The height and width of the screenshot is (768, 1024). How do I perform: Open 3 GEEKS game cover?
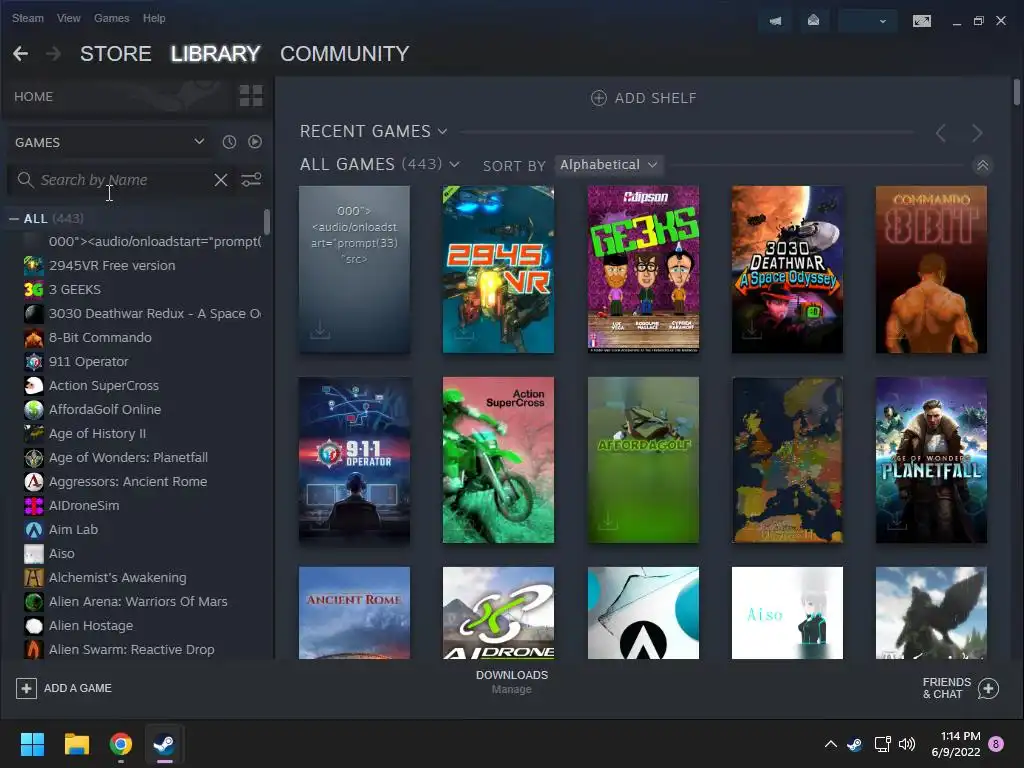point(643,269)
